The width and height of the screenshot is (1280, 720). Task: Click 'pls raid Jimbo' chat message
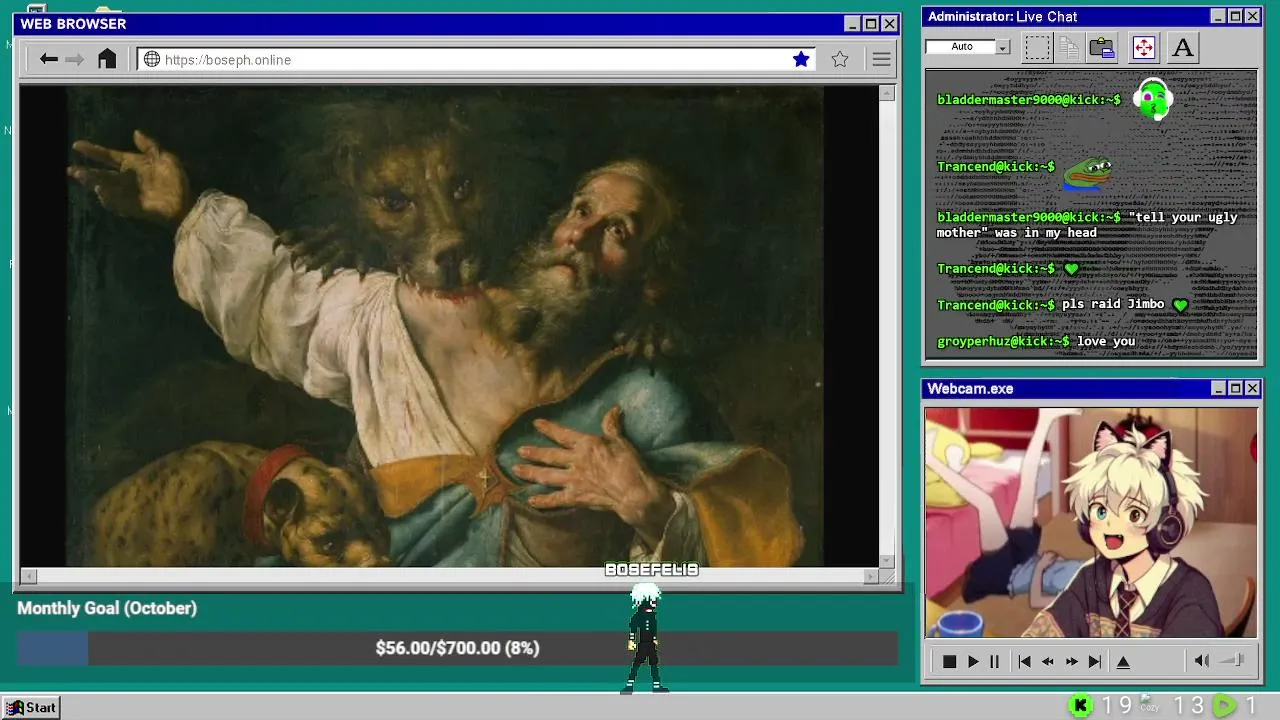[1113, 304]
